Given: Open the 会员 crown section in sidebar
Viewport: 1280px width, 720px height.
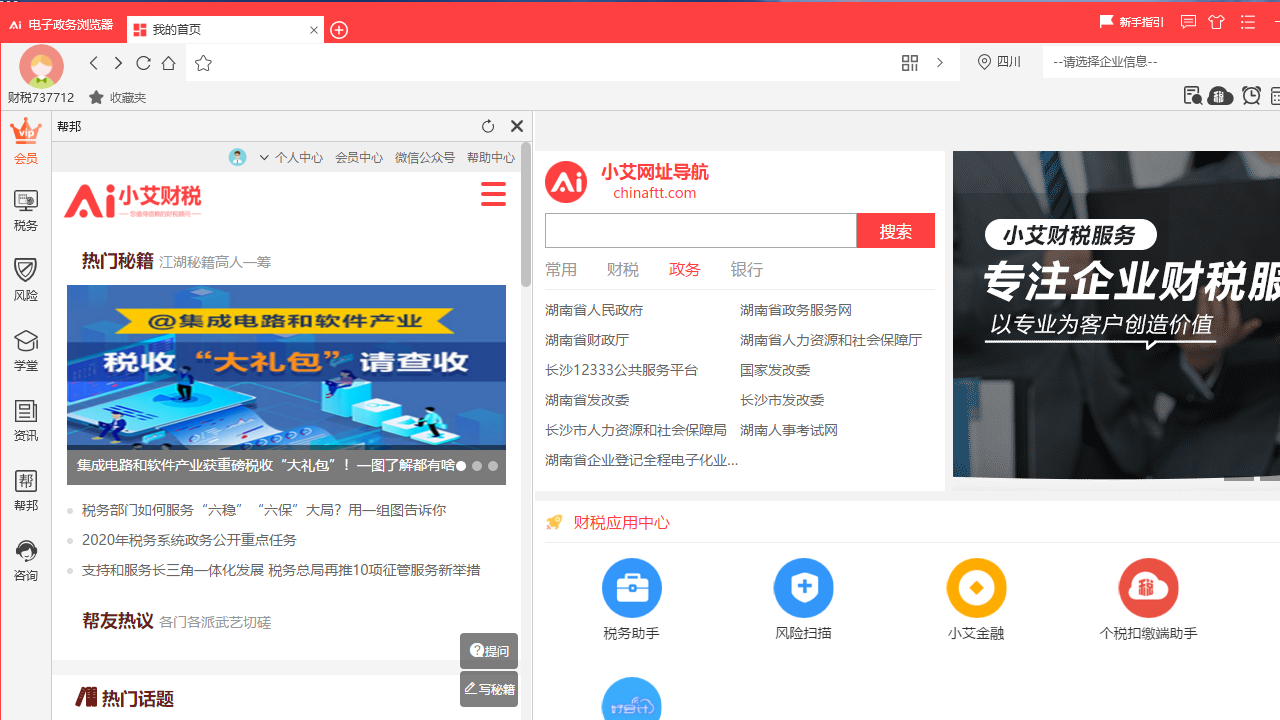Looking at the screenshot, I should tap(25, 140).
